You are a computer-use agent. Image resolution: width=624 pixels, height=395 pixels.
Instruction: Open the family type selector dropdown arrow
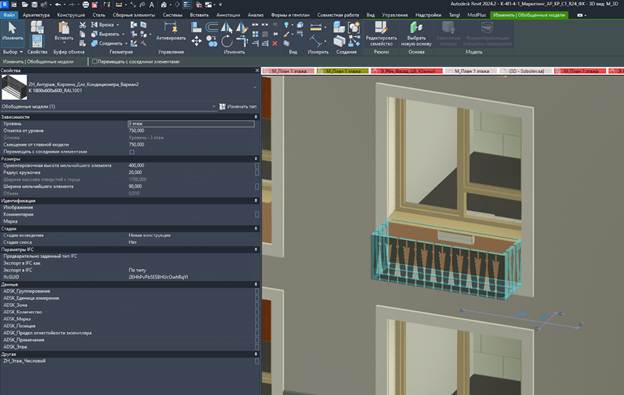coord(254,87)
